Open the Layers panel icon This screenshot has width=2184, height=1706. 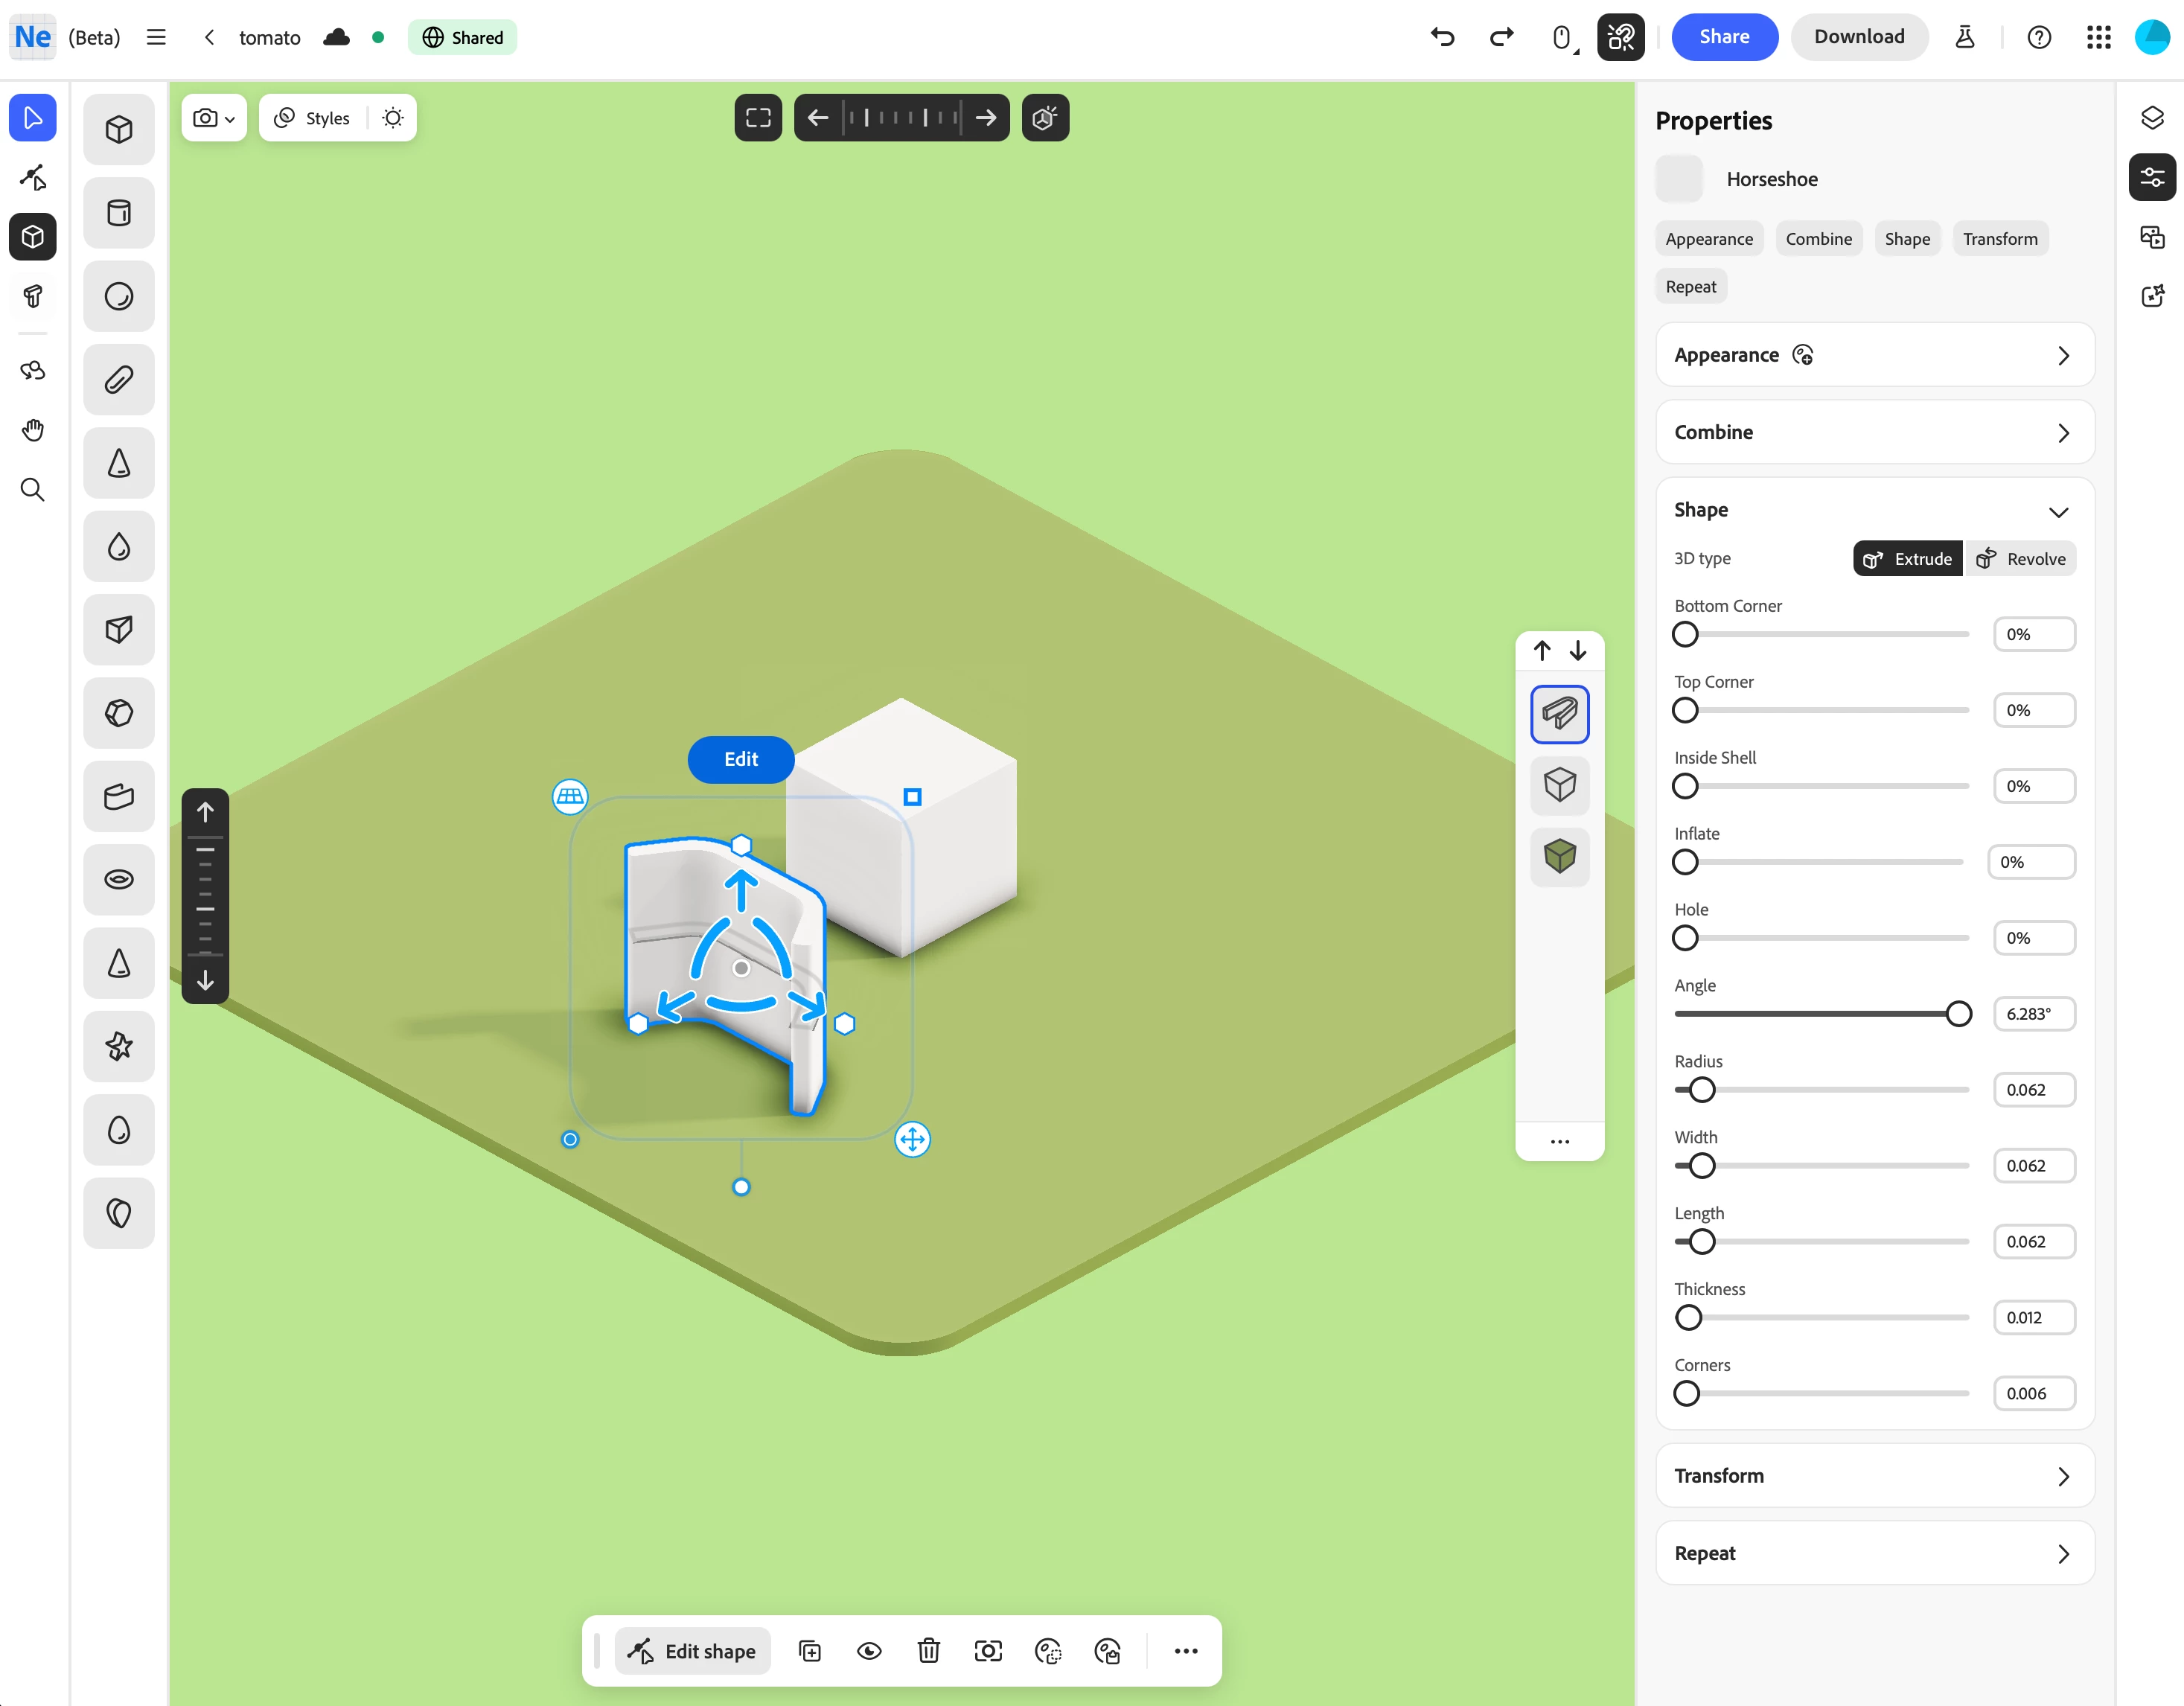pyautogui.click(x=2152, y=118)
